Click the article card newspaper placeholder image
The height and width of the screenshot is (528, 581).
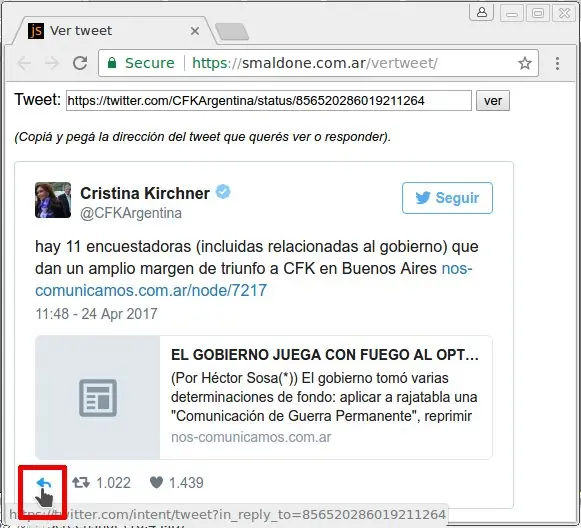98,398
